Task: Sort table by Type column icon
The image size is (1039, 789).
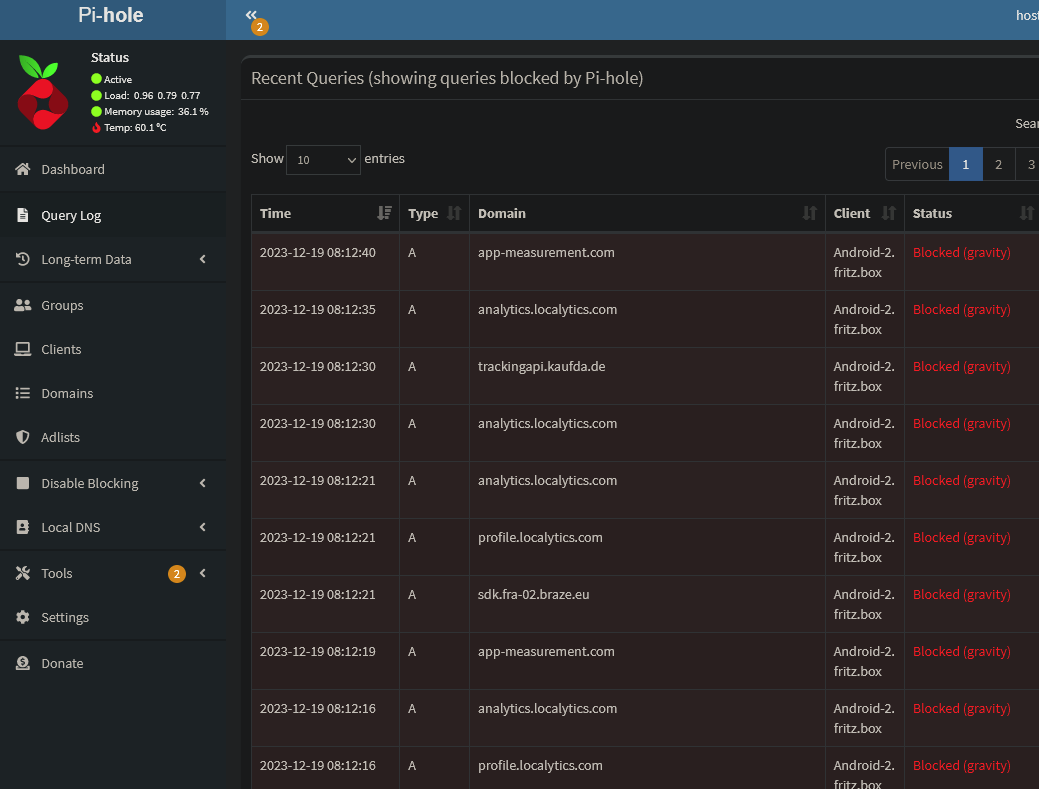Action: (x=454, y=213)
